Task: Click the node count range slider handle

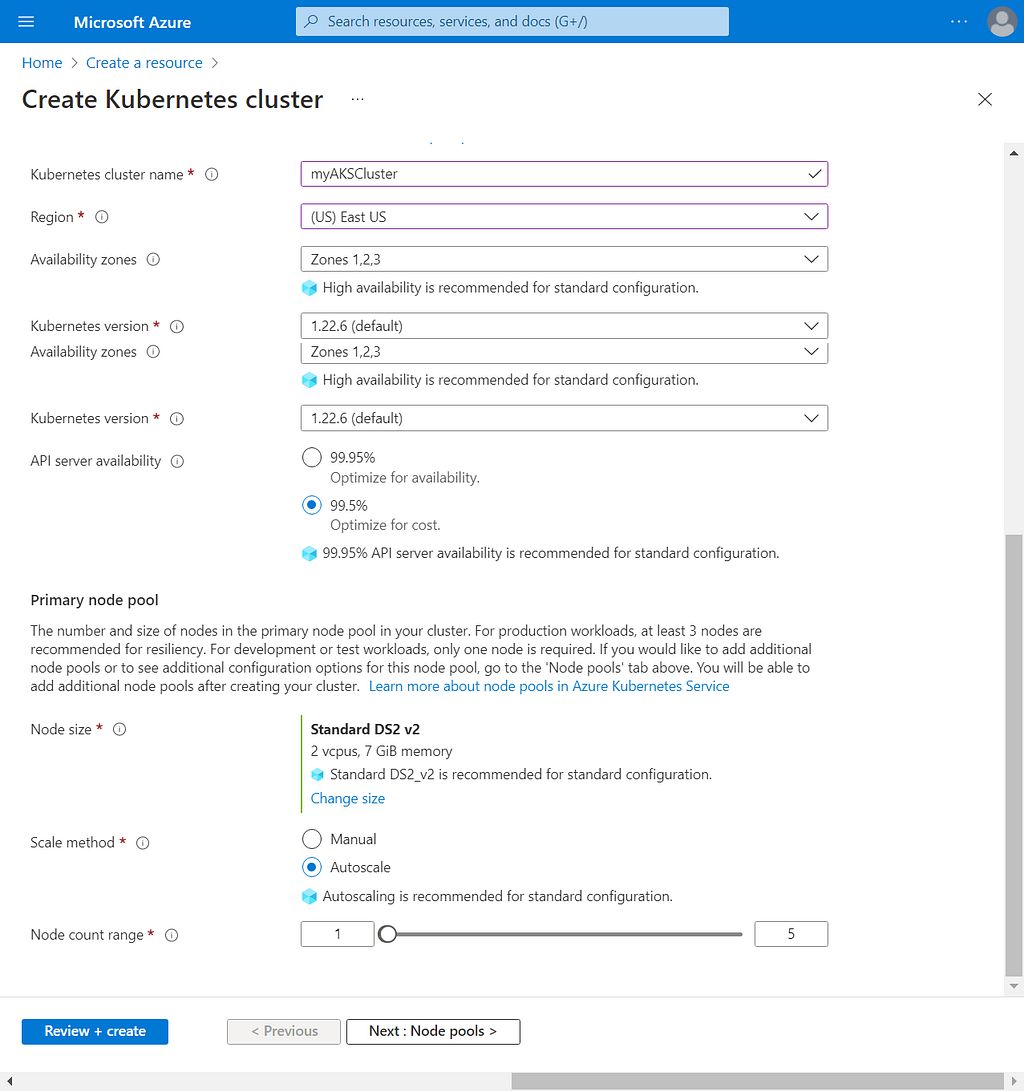Action: [x=387, y=934]
